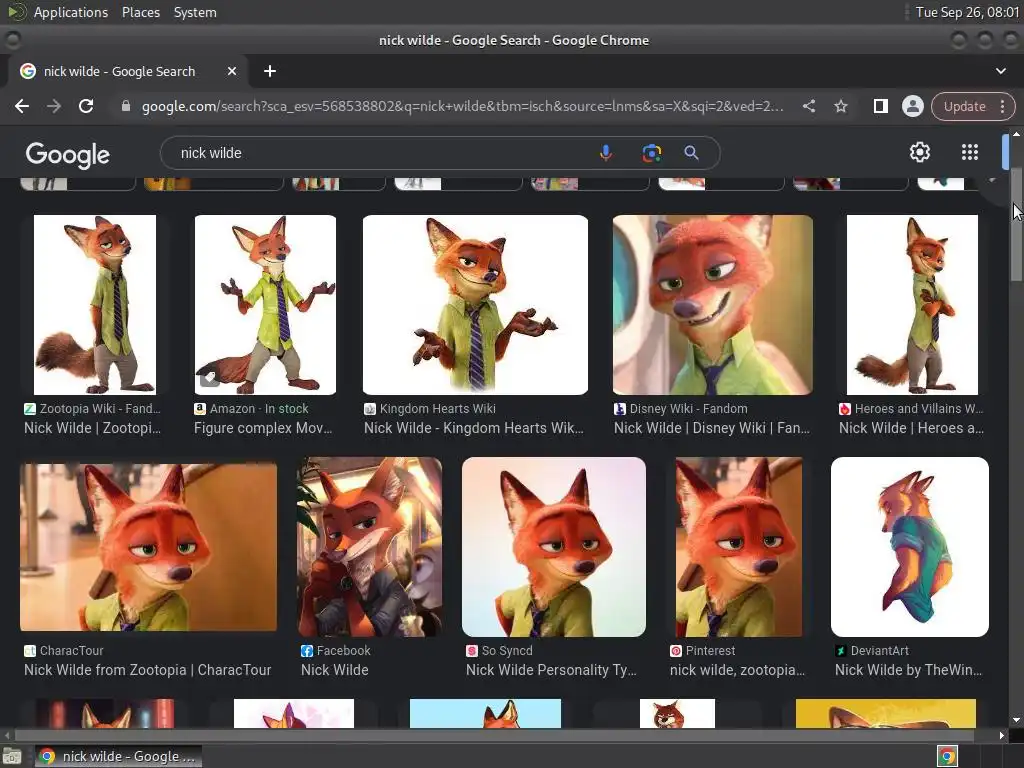
Task: Click the Nick Wilde | Zootopi... title link
Action: pyautogui.click(x=92, y=428)
